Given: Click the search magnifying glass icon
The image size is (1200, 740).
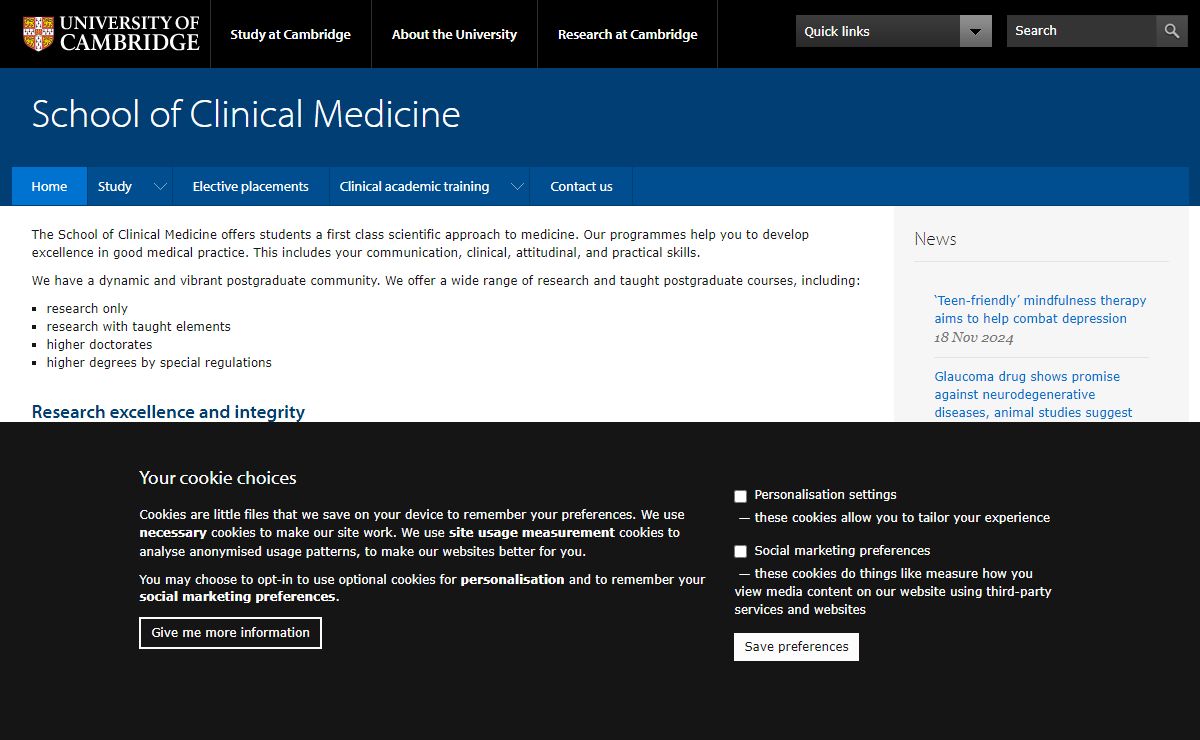Looking at the screenshot, I should (x=1171, y=31).
